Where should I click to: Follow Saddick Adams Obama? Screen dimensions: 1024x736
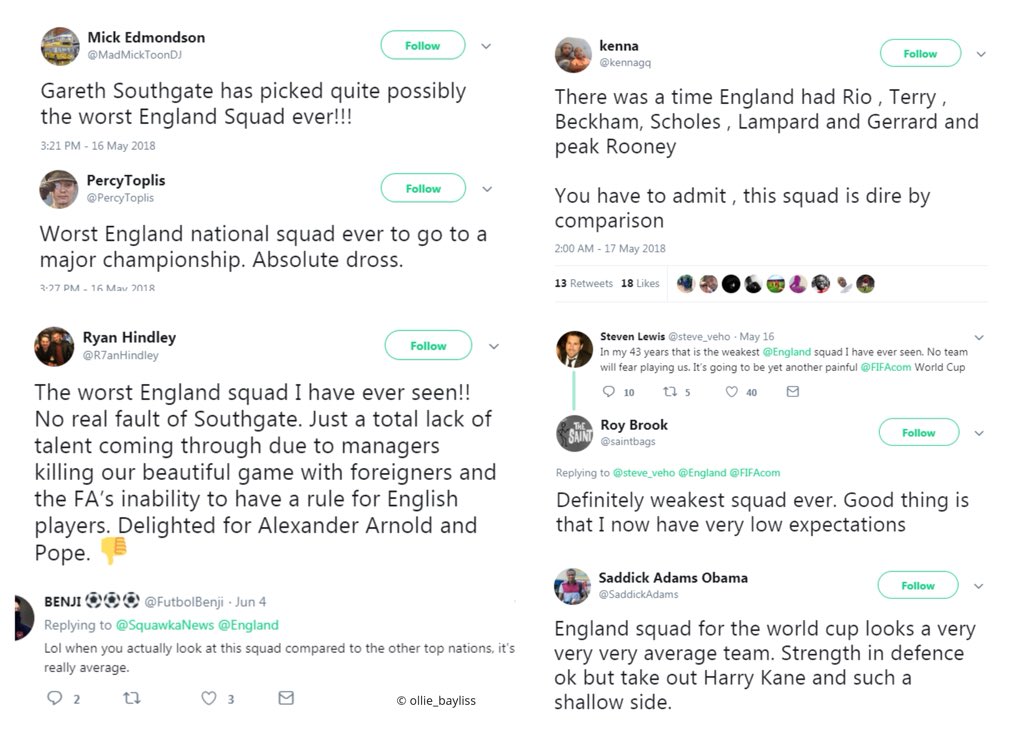[x=918, y=585]
